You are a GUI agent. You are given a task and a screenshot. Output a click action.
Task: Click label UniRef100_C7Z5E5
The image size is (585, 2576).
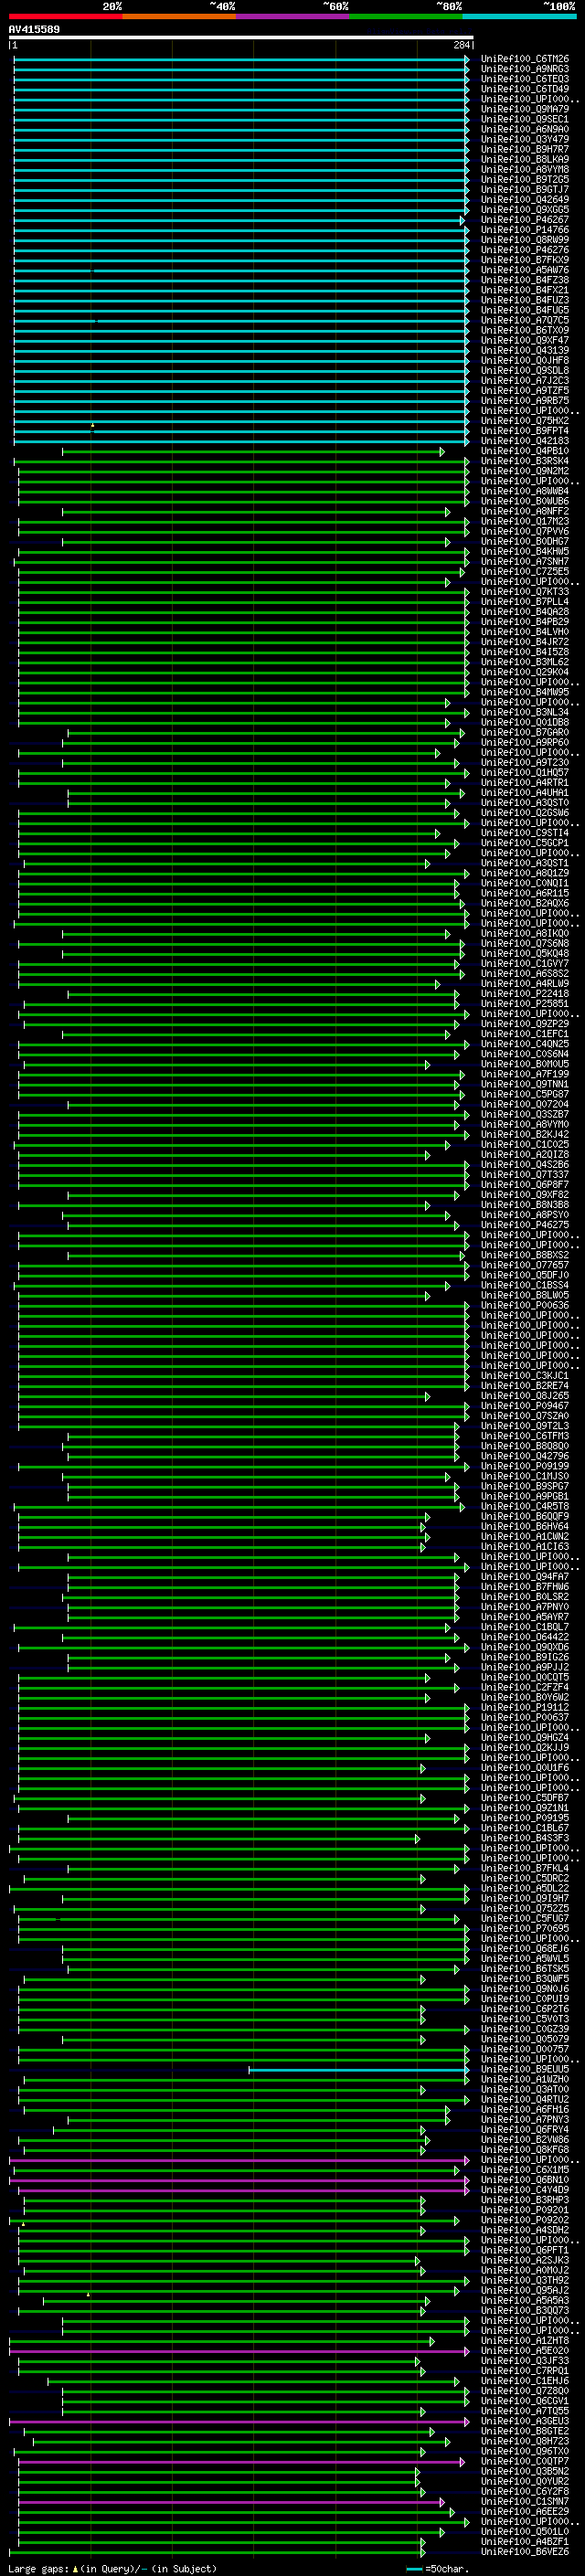tap(525, 571)
